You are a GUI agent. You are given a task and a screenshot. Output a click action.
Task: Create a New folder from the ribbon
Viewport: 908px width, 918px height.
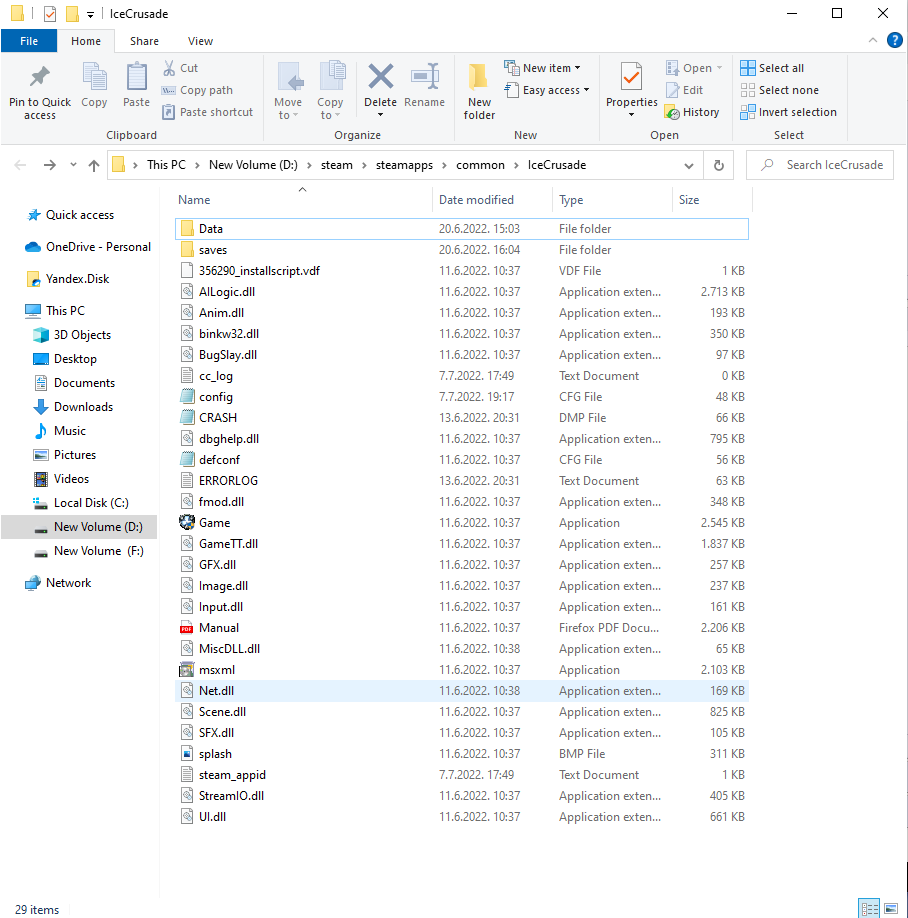click(x=479, y=91)
